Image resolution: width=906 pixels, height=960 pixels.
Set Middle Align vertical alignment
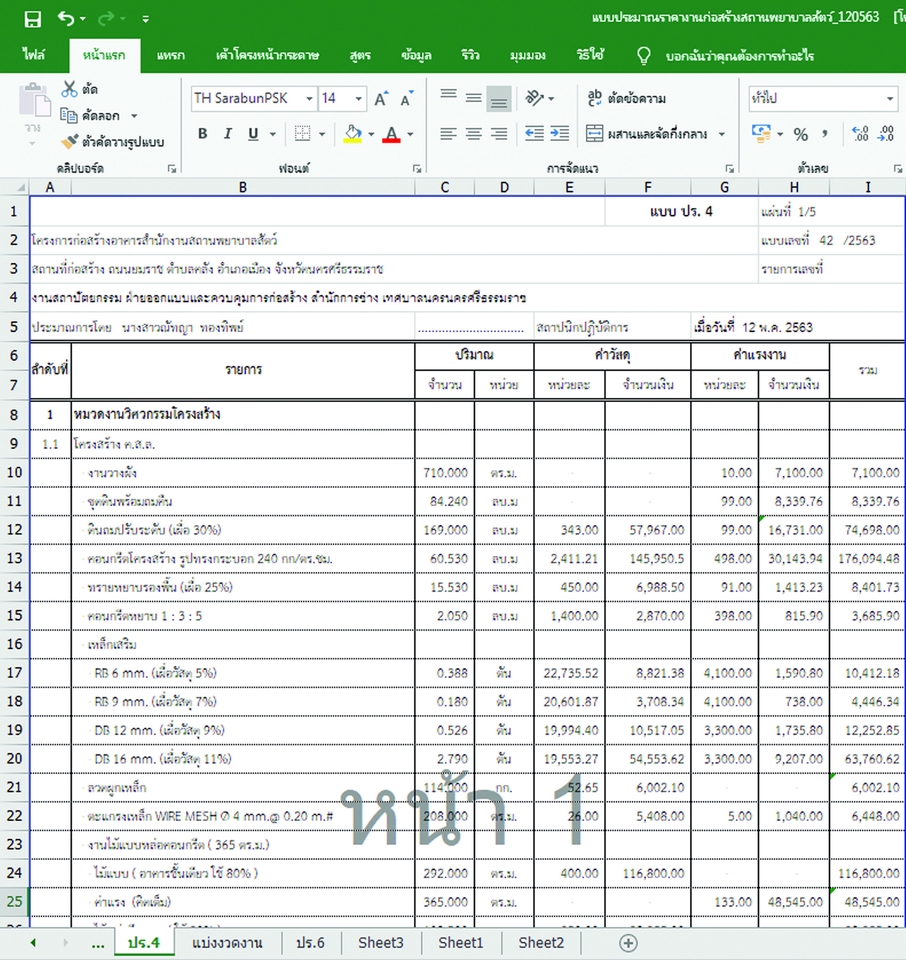(x=473, y=97)
